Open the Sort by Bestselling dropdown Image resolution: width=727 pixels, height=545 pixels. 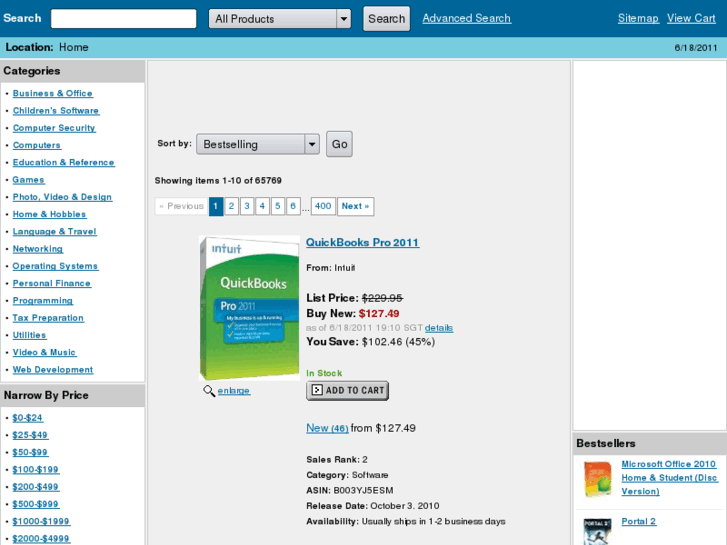pos(258,144)
